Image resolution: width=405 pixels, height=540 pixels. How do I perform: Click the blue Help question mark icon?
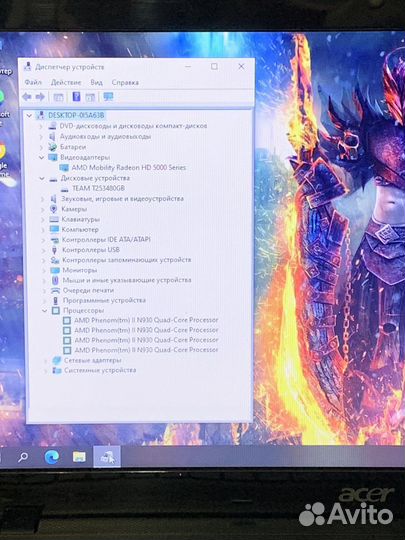pyautogui.click(x=76, y=97)
